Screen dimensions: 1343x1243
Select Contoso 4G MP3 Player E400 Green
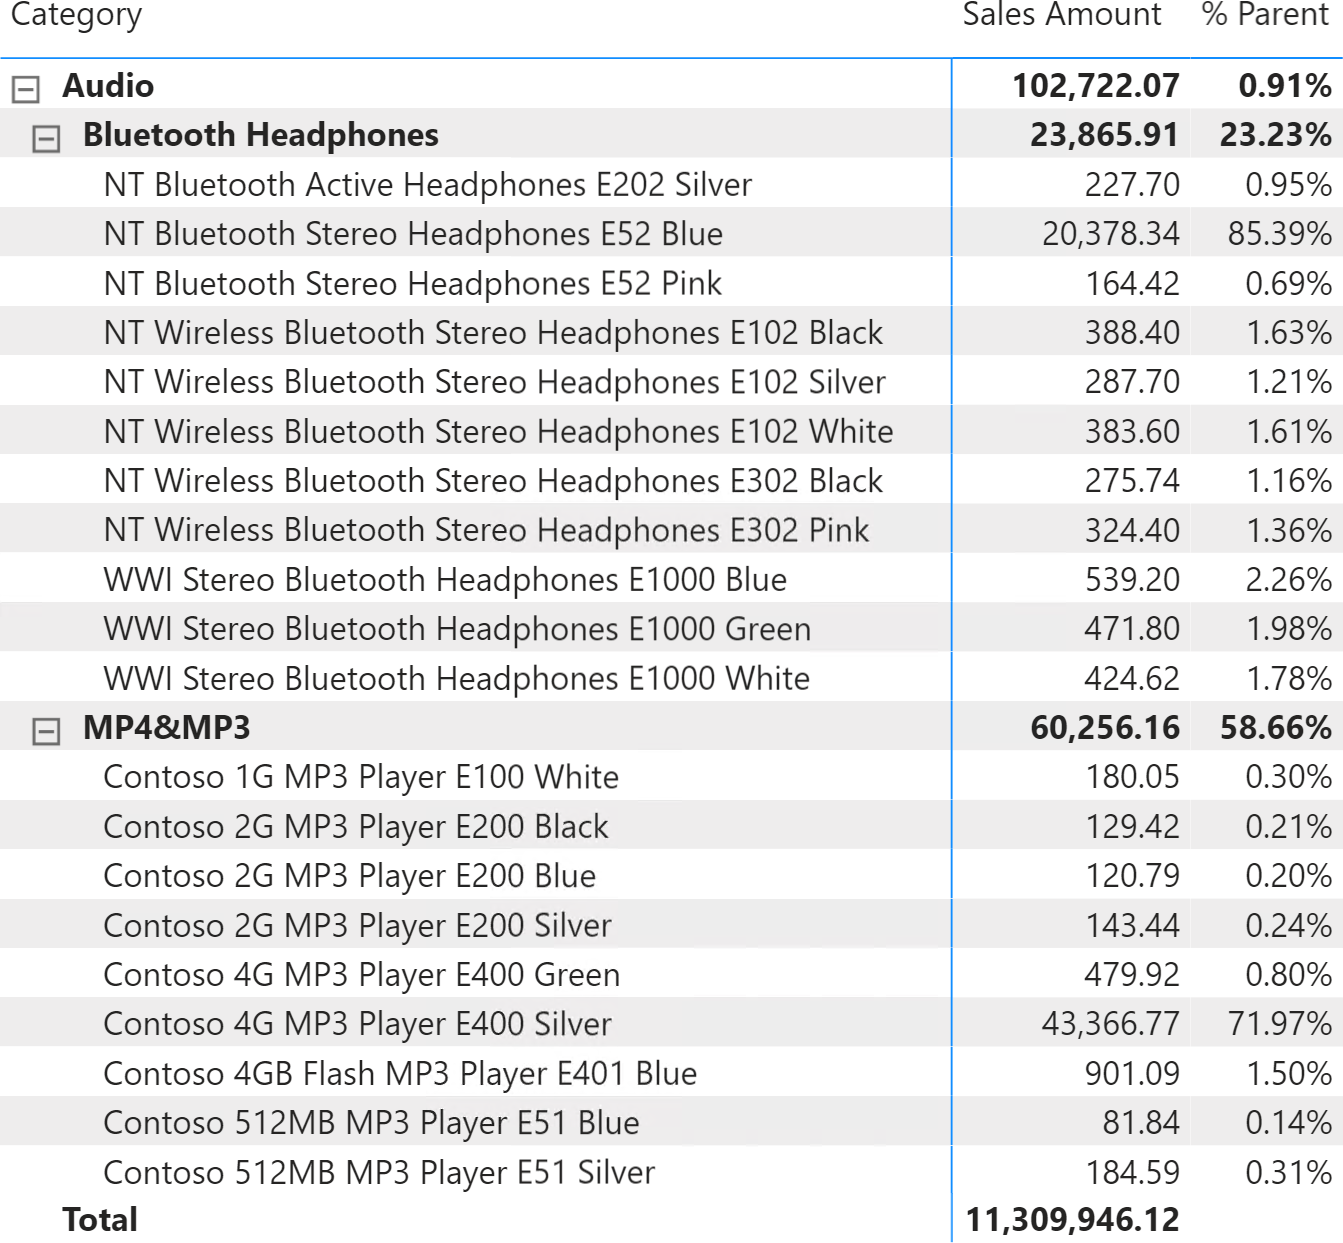[x=362, y=975]
